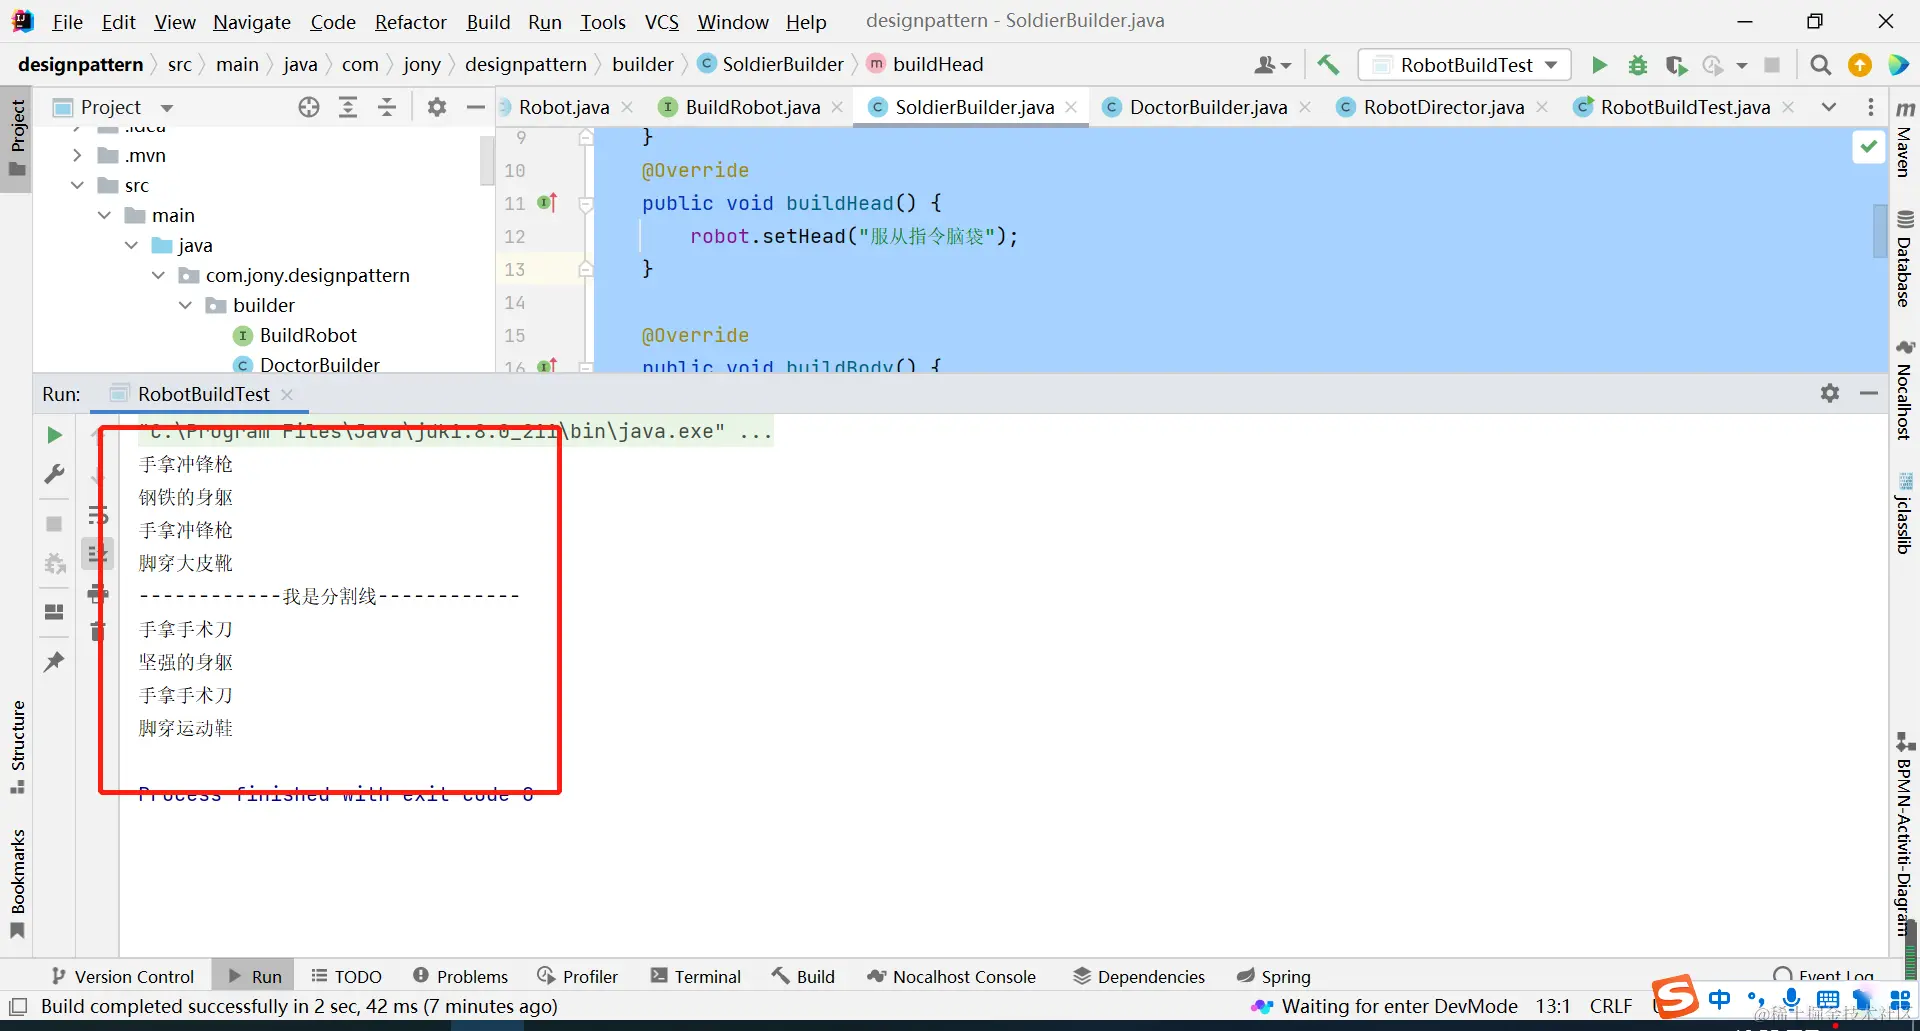The image size is (1920, 1031).
Task: Open Project panel settings gear
Action: 437,107
